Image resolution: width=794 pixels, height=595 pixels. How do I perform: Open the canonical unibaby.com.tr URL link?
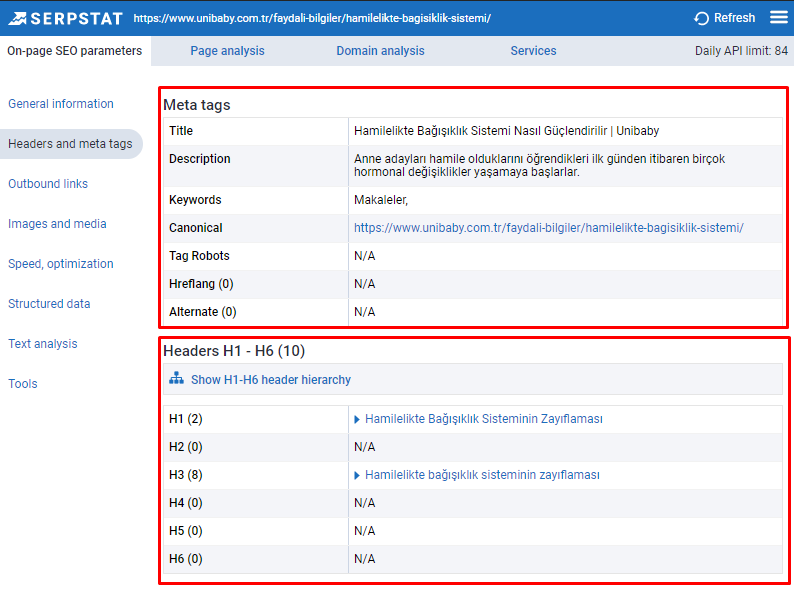pos(548,228)
